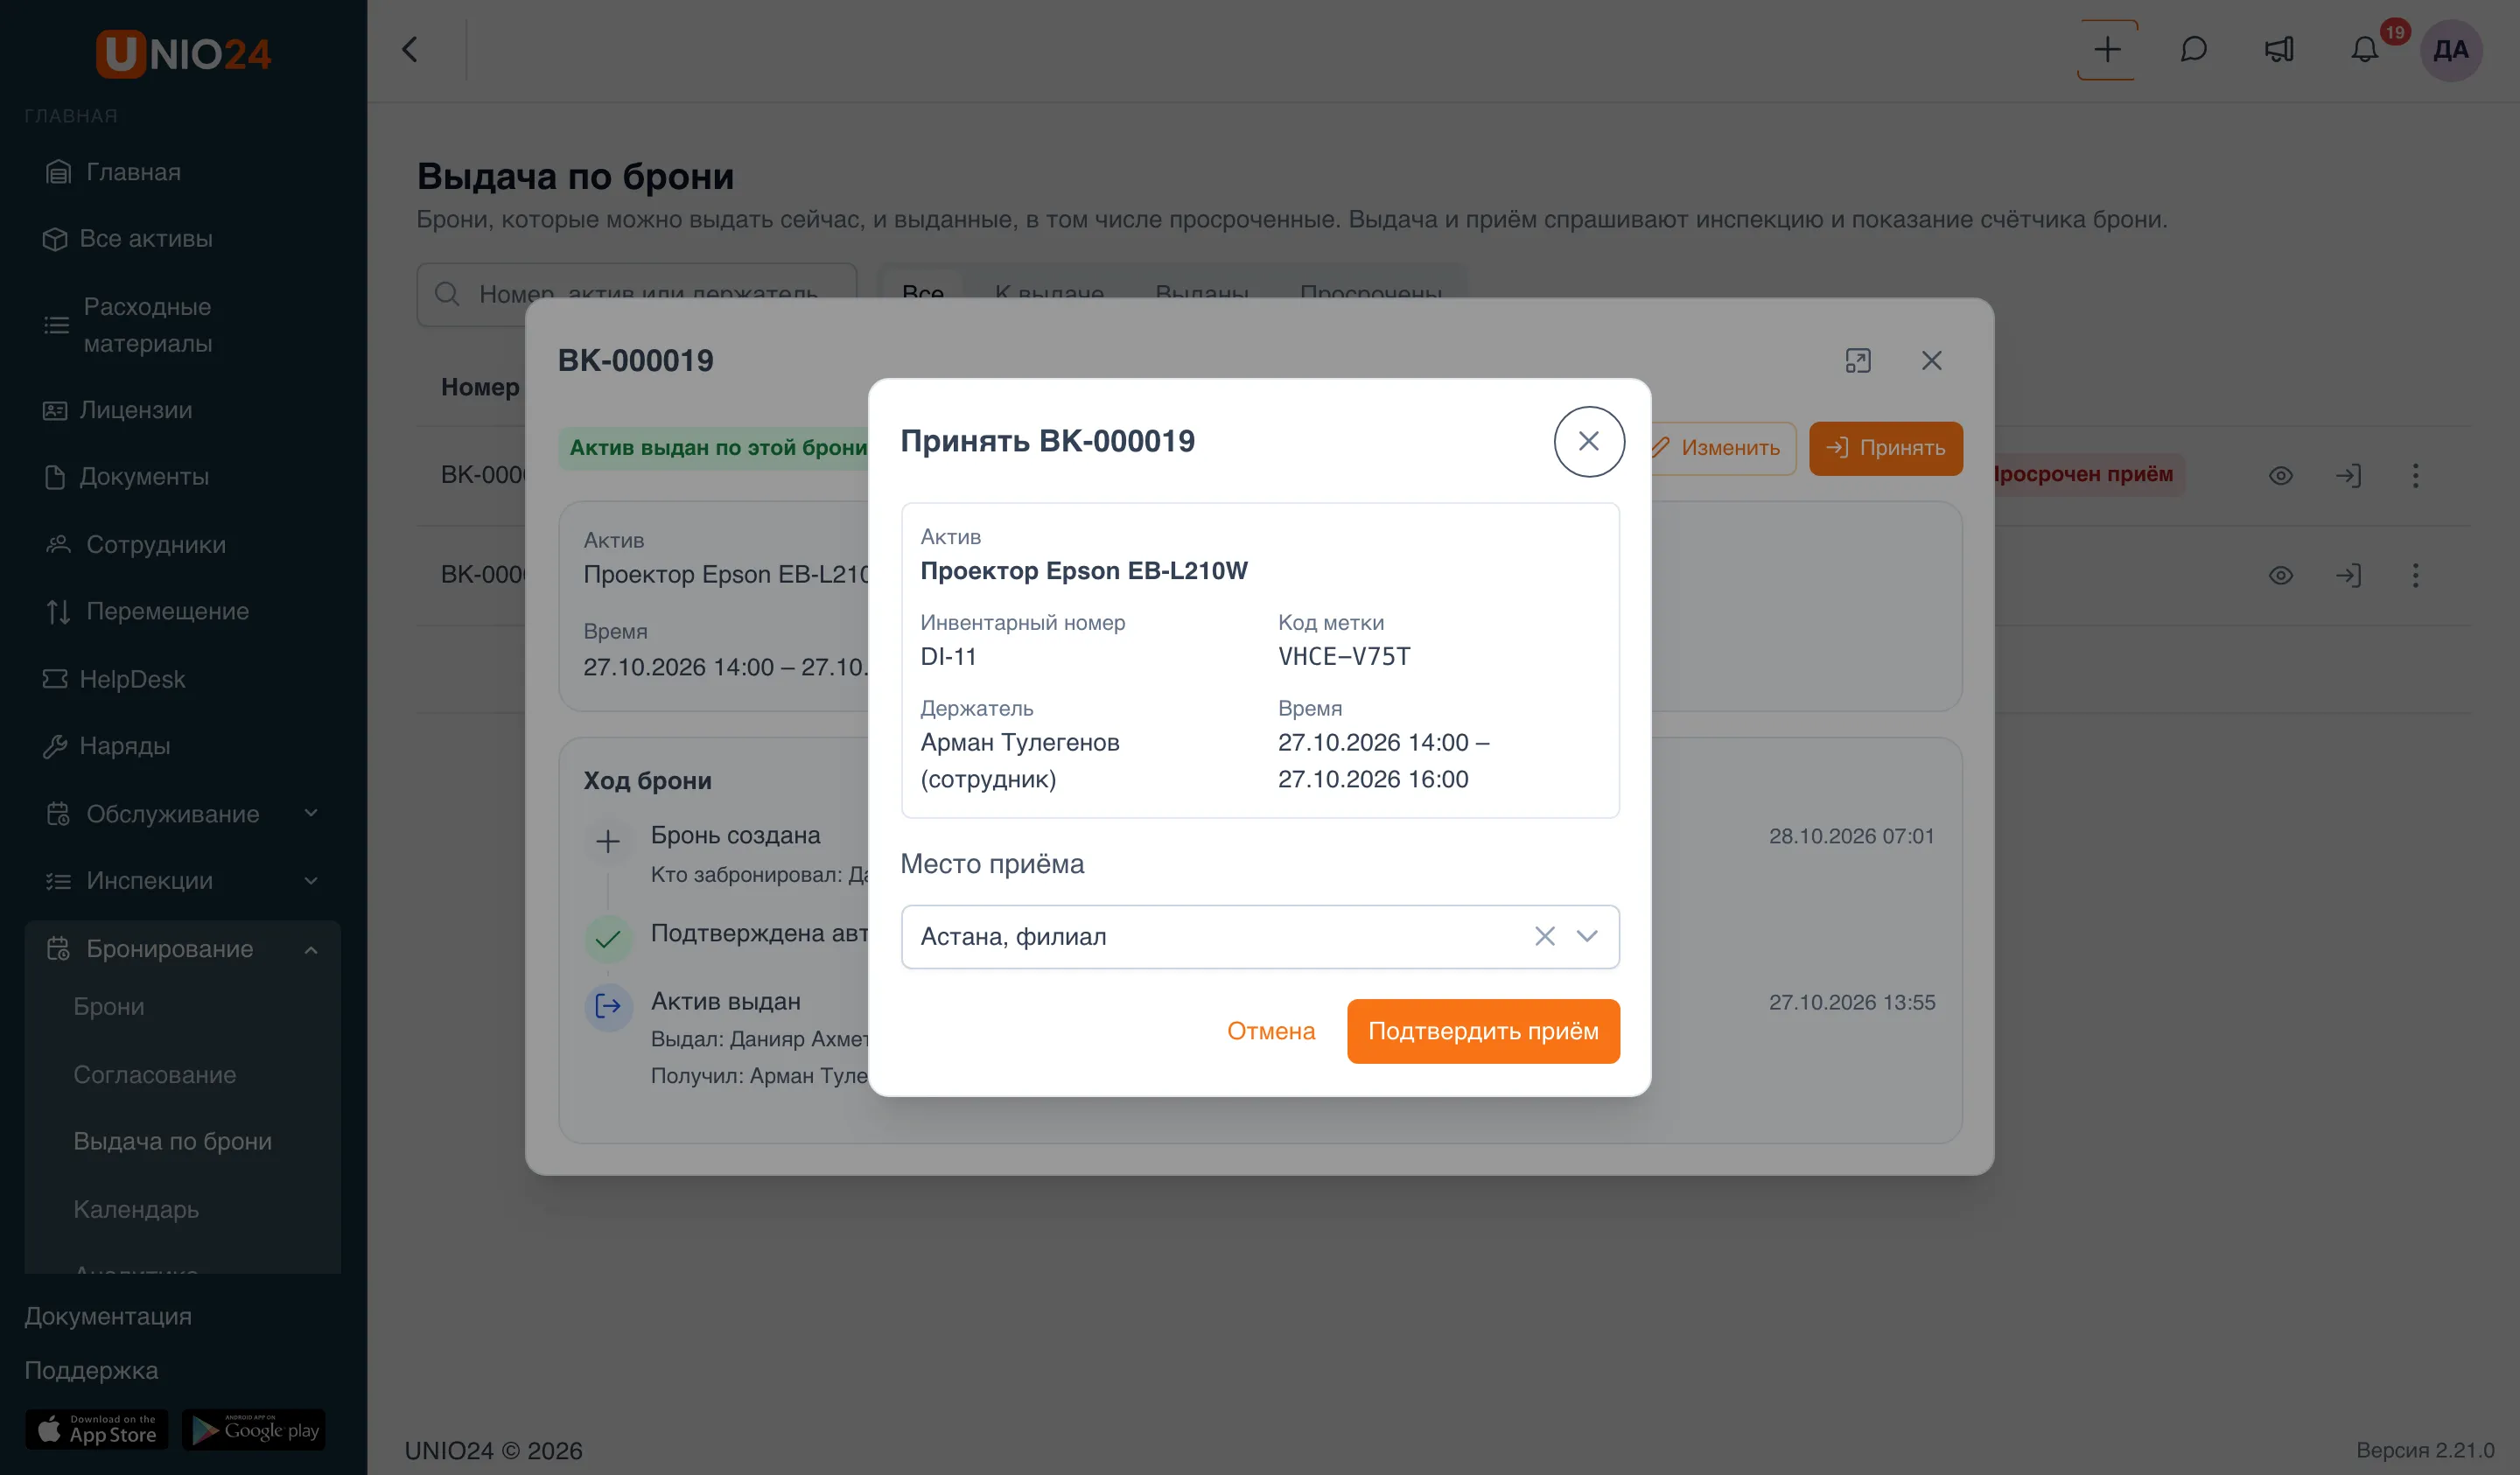Go to Все активы in sidebar

tap(145, 239)
